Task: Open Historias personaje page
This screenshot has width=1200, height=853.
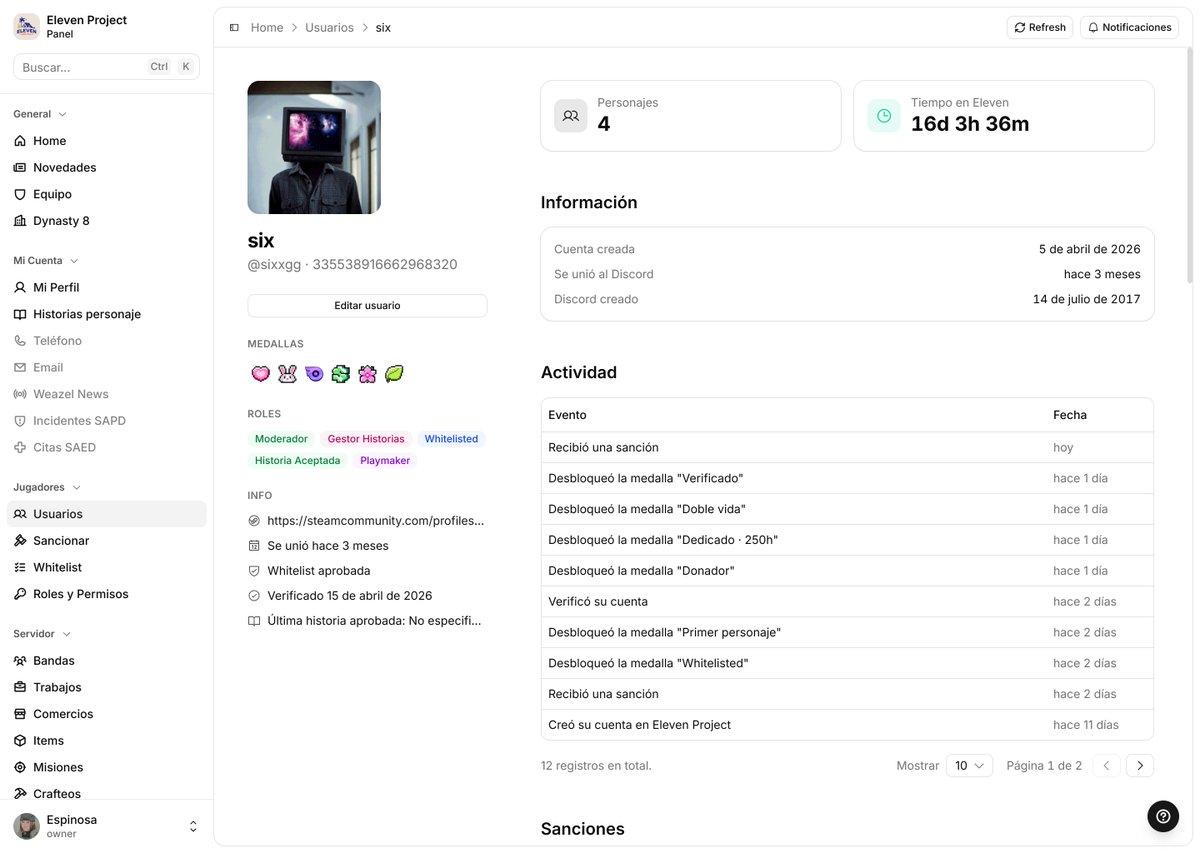Action: 106,314
